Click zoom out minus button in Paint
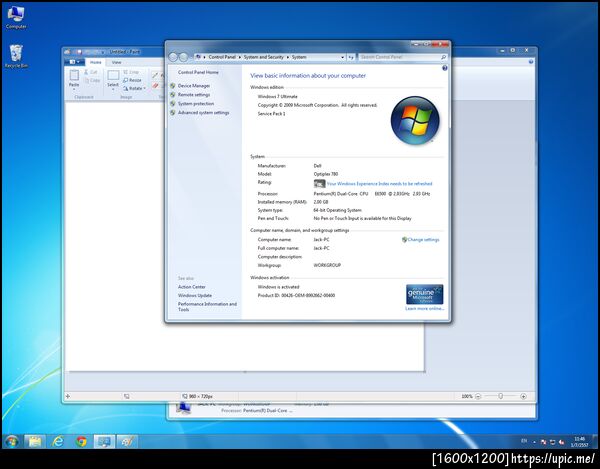Screen dimensions: 600x469 click(x=478, y=397)
